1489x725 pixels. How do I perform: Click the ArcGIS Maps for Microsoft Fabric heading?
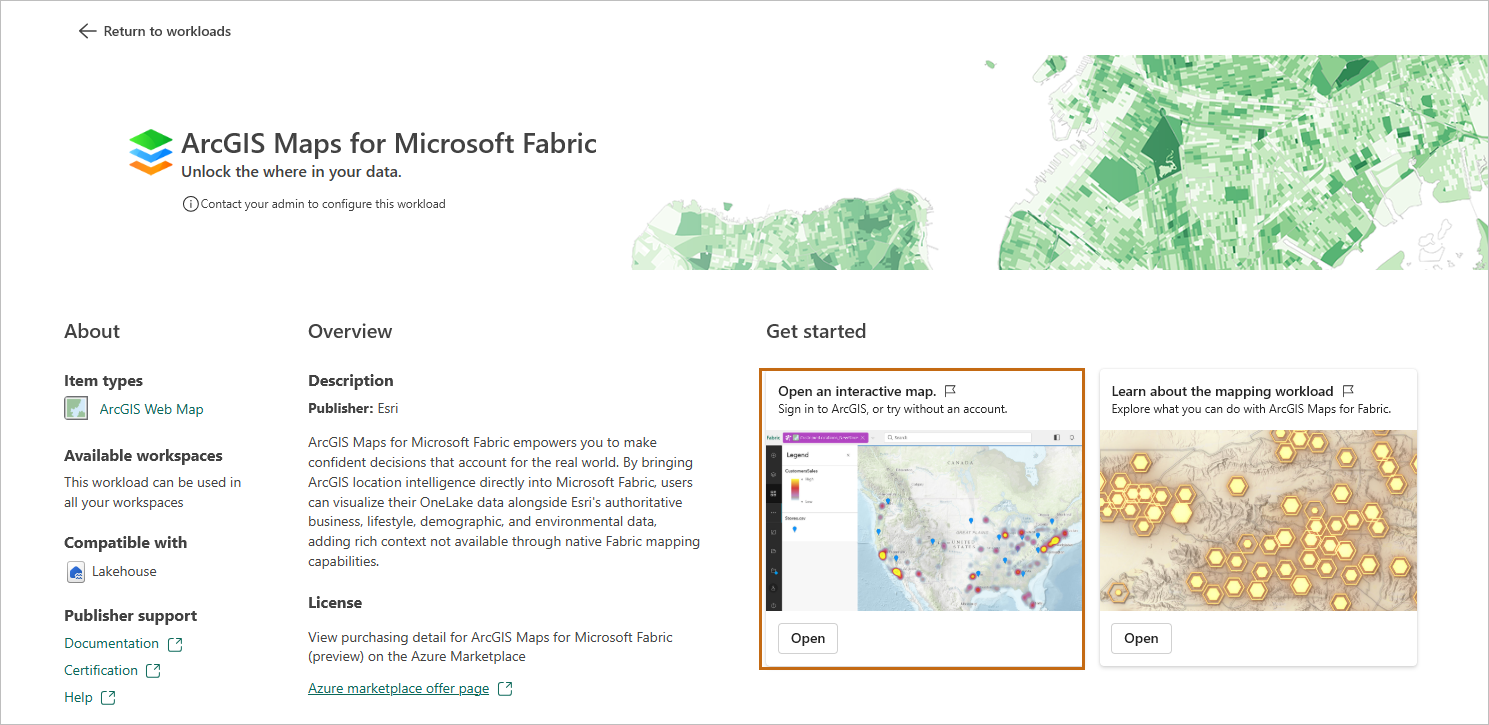click(389, 143)
